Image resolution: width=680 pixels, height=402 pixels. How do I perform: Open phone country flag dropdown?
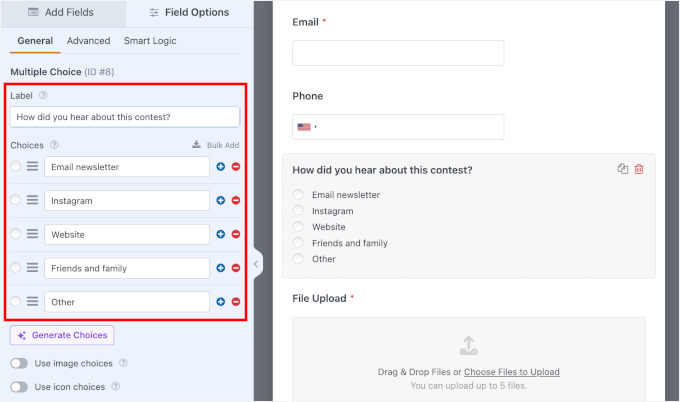(306, 127)
